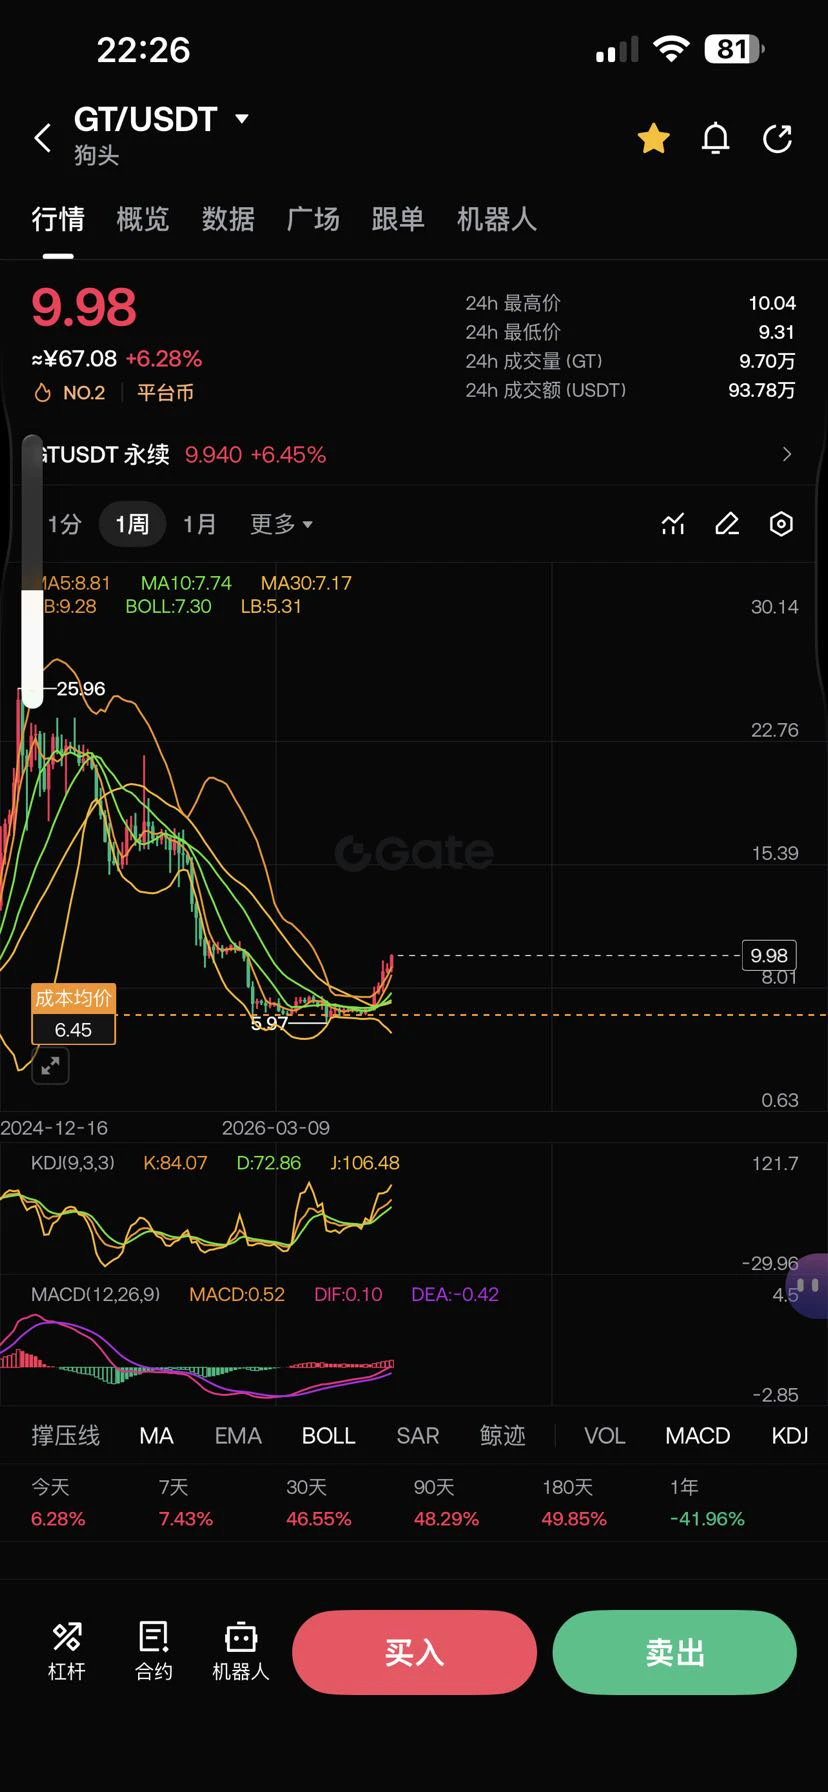The width and height of the screenshot is (828, 1792).
Task: Tap the 24h 最低价 9.31 value
Action: (x=777, y=332)
